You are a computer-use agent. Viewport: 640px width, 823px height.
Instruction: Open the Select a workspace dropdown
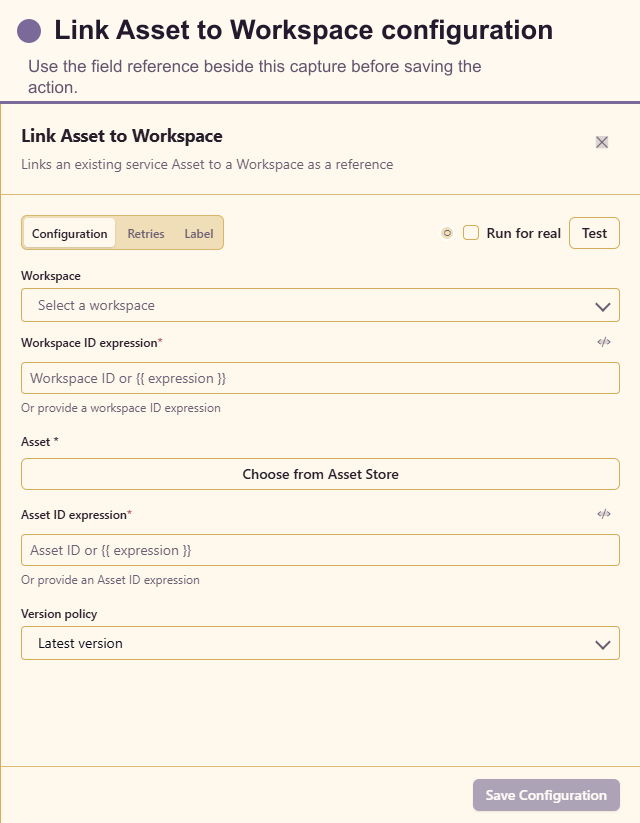coord(320,305)
